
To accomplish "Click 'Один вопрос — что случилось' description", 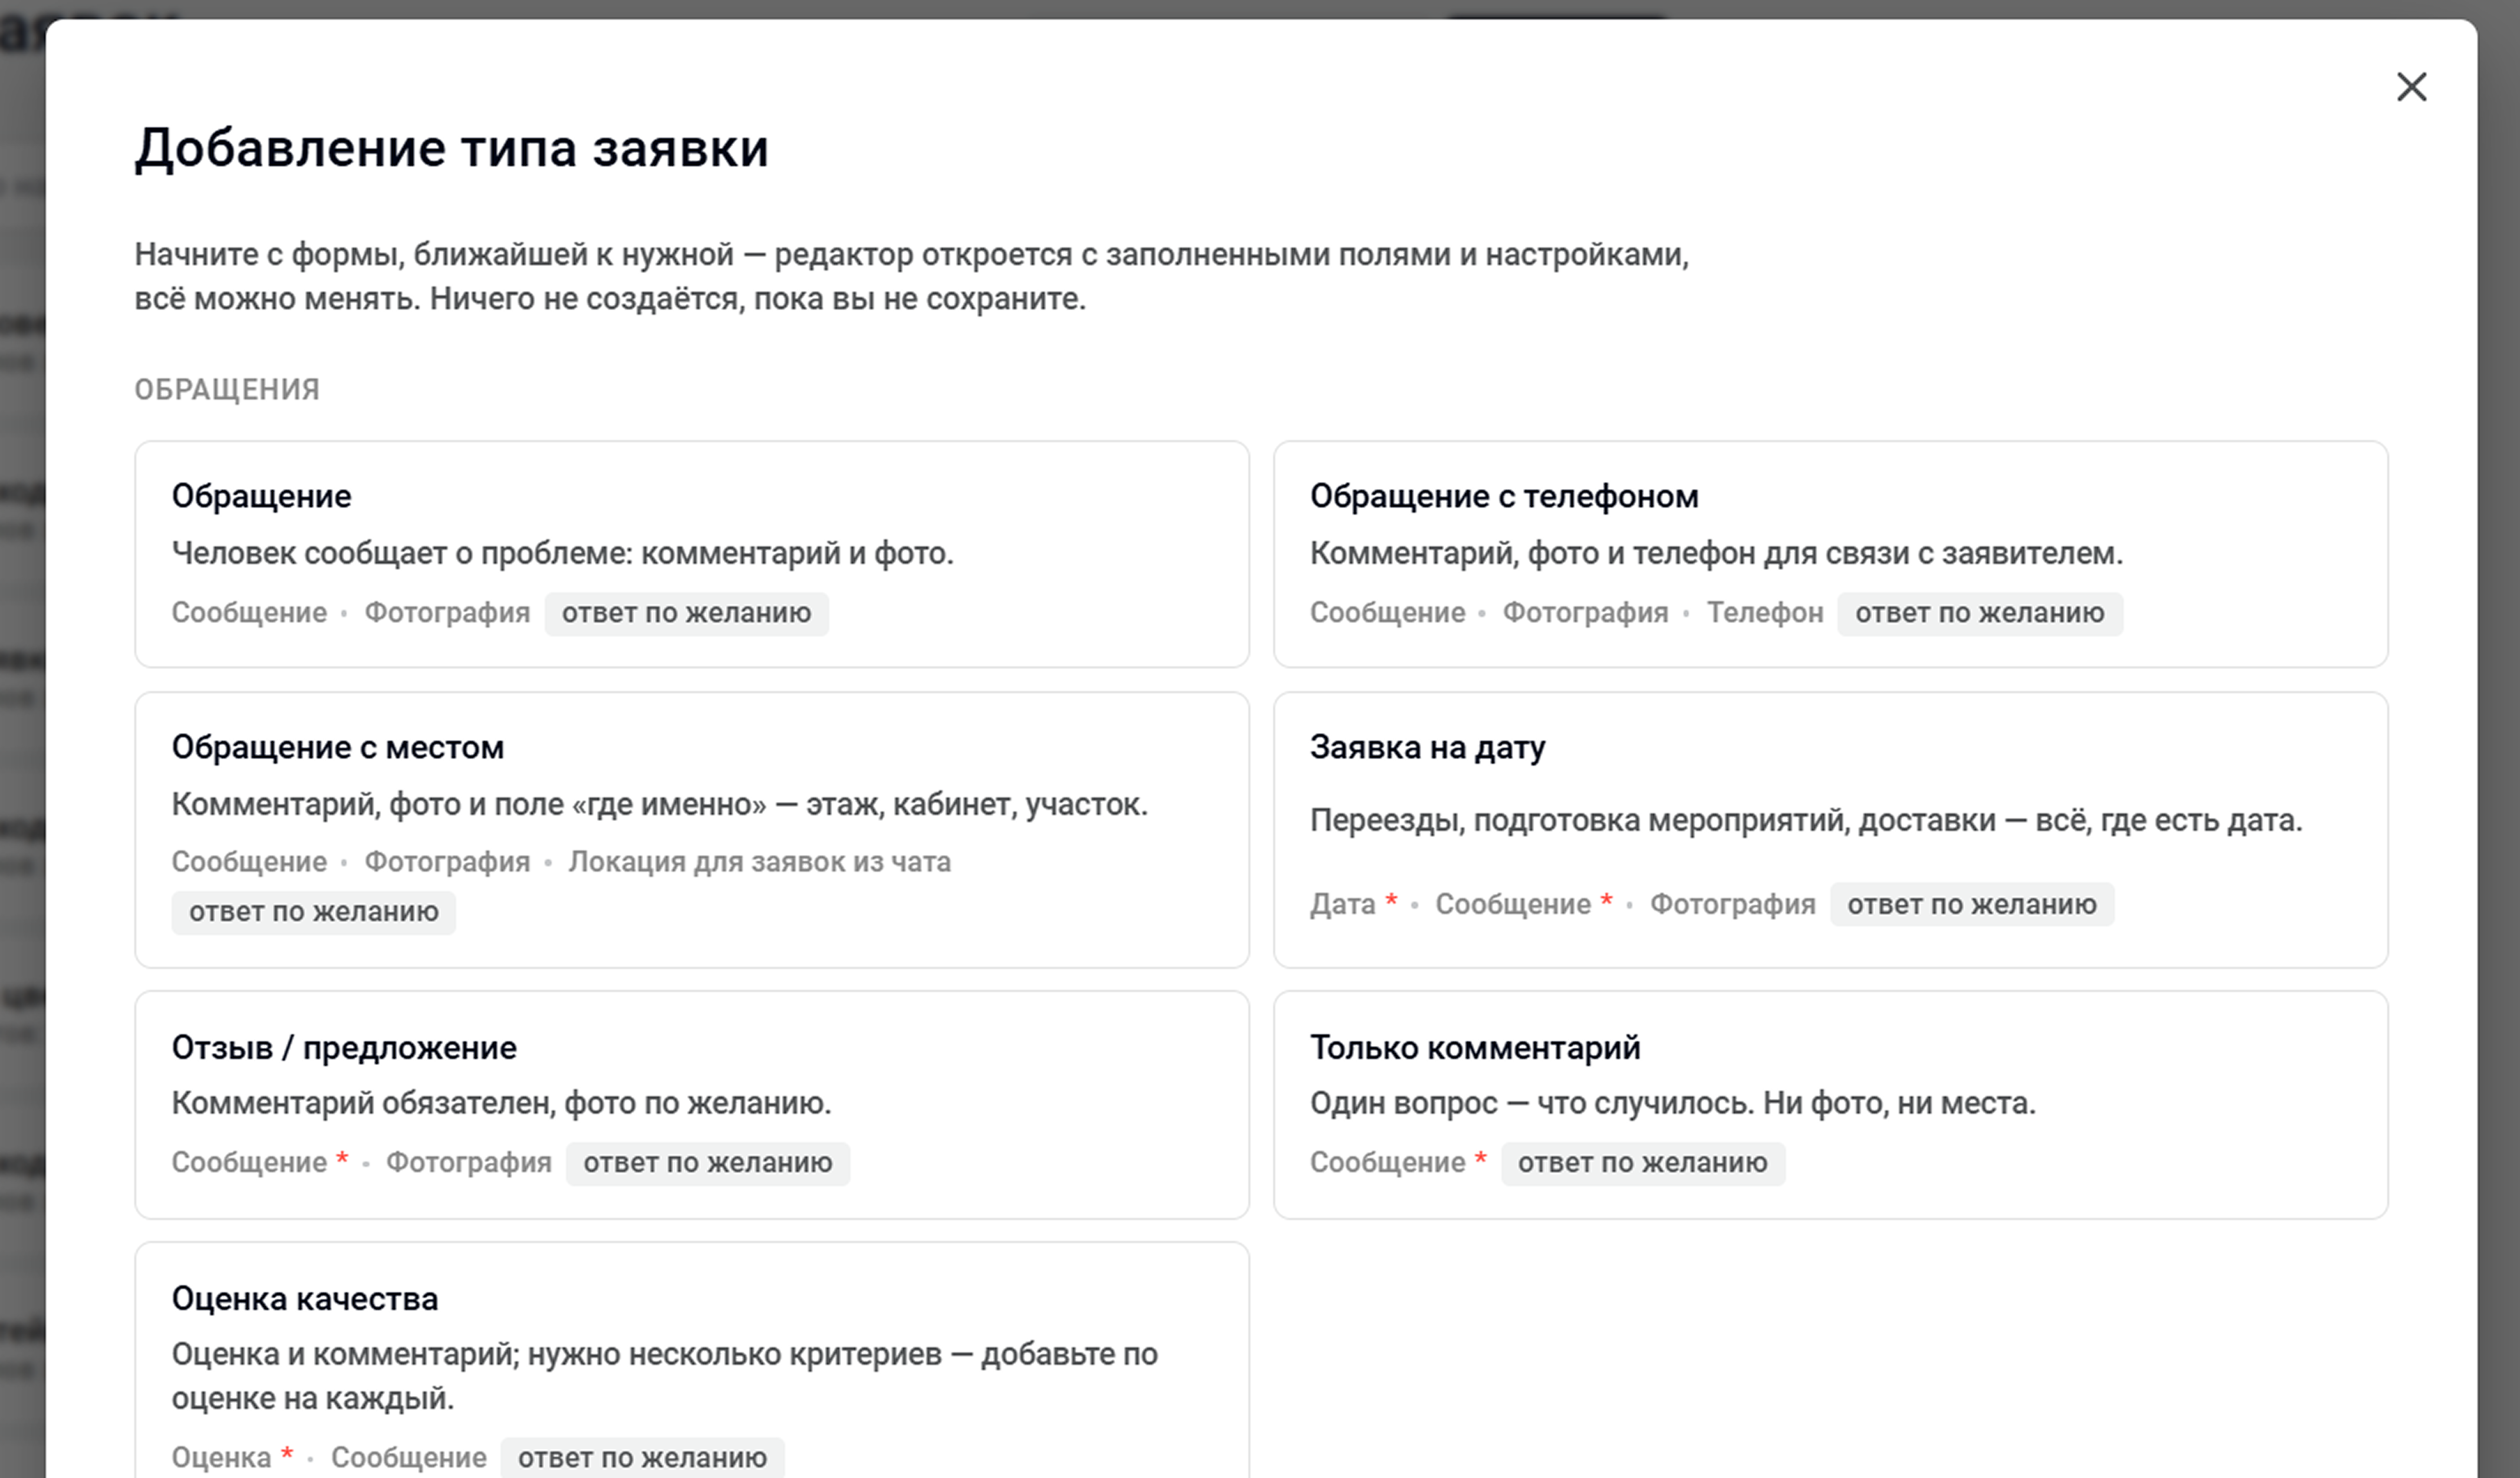I will click(x=1673, y=1103).
